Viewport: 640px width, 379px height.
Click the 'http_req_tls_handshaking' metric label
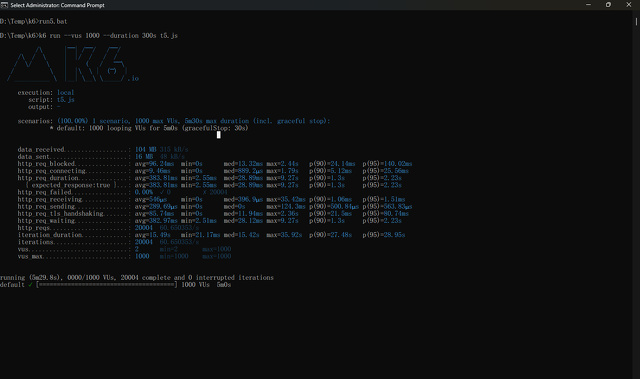pos(60,214)
